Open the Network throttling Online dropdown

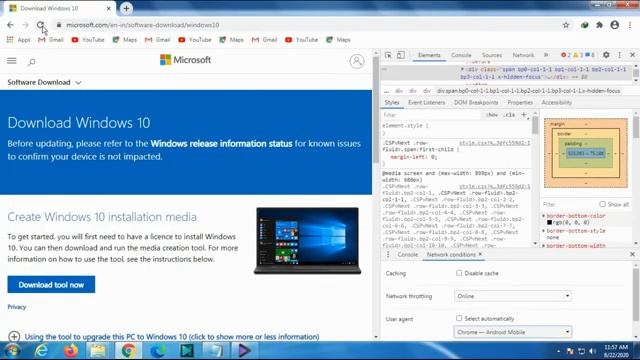[x=513, y=296]
